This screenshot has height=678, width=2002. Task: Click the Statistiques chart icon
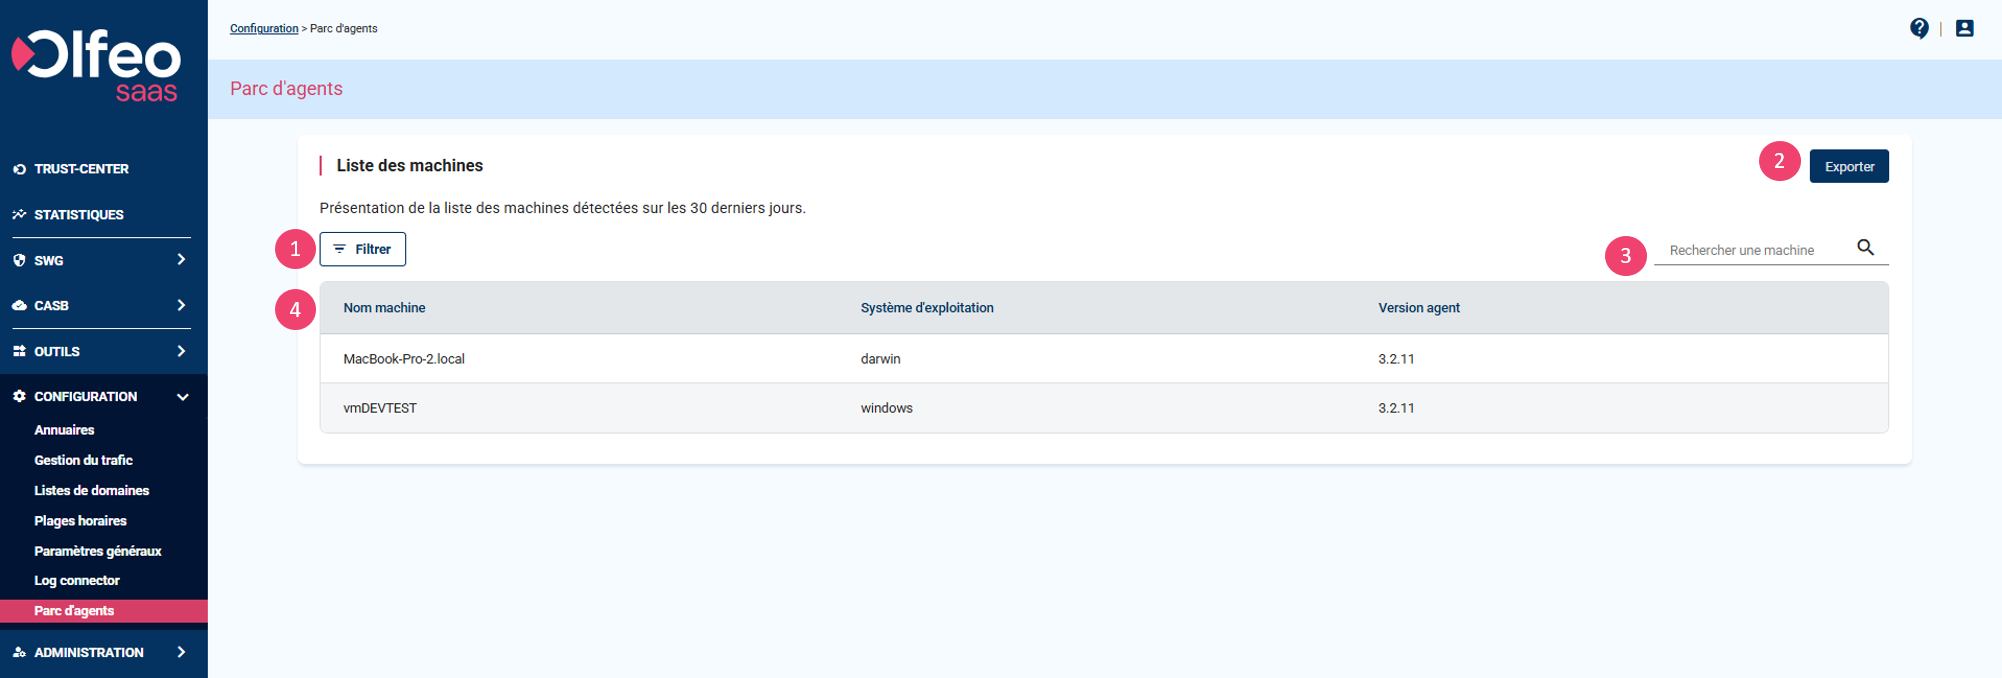coord(19,214)
